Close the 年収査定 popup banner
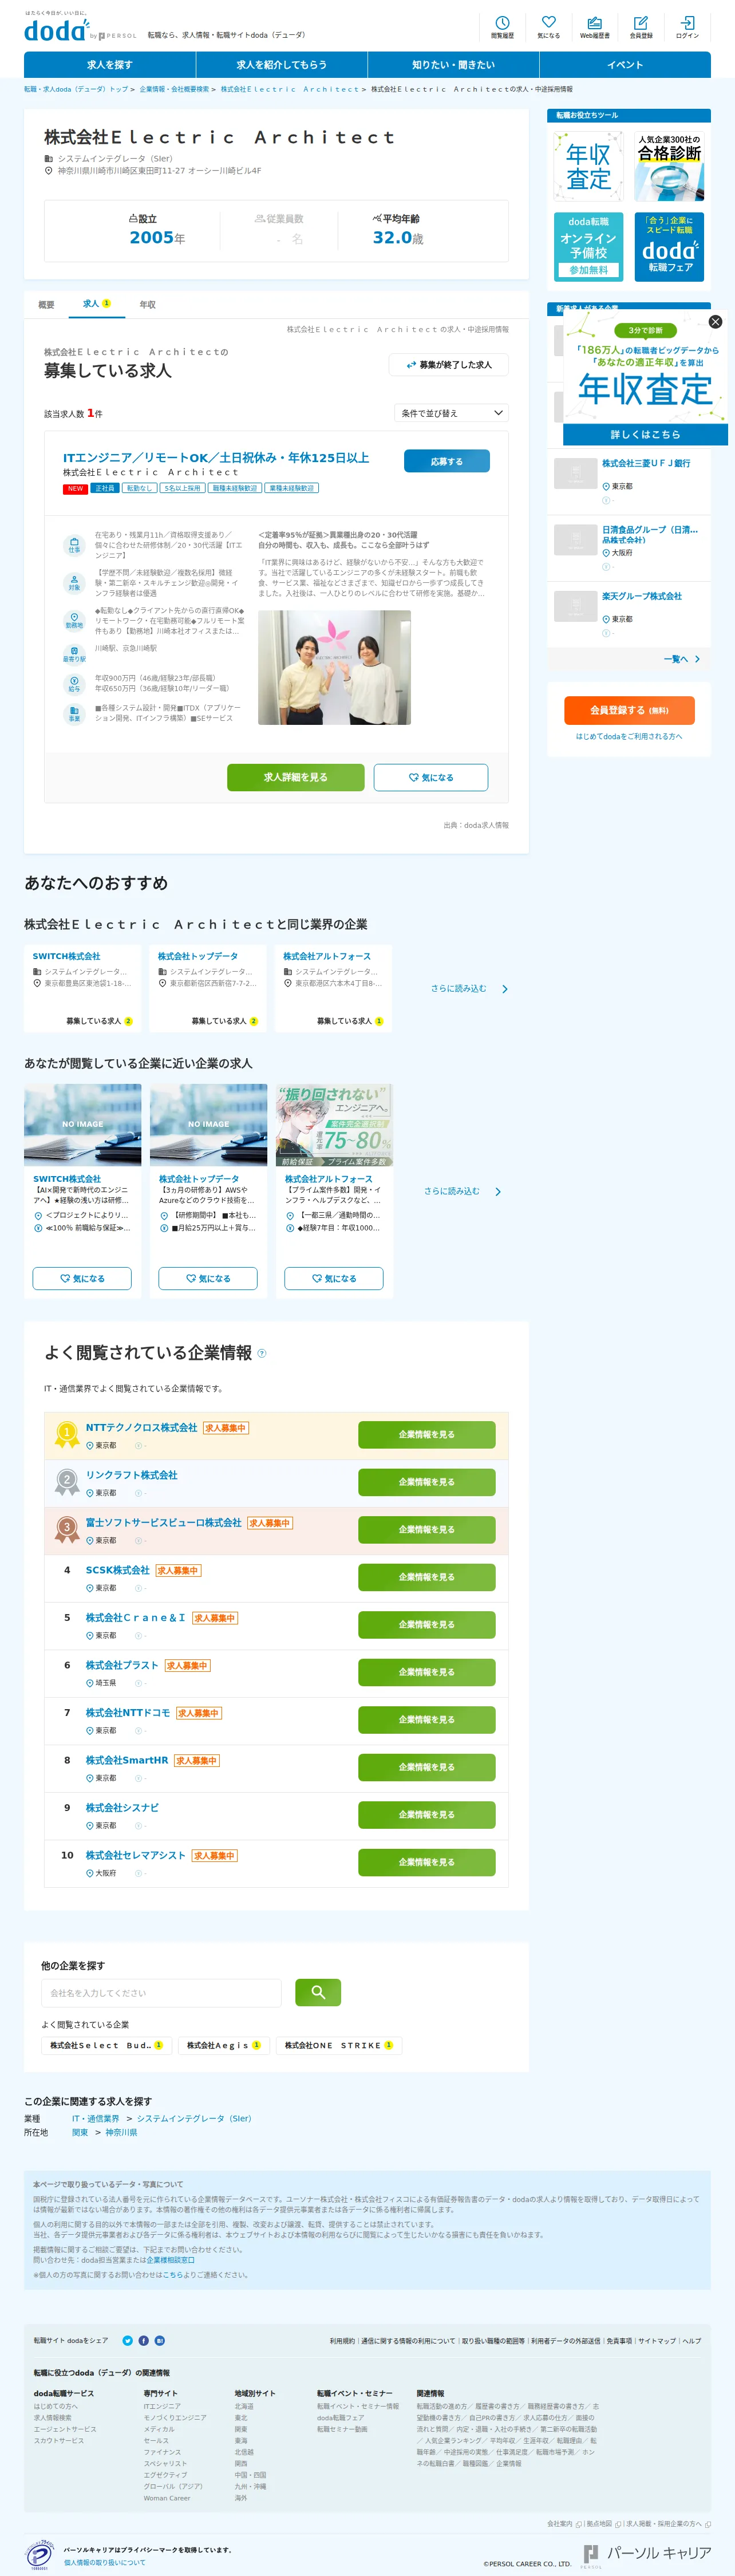The width and height of the screenshot is (735, 2576). click(715, 322)
